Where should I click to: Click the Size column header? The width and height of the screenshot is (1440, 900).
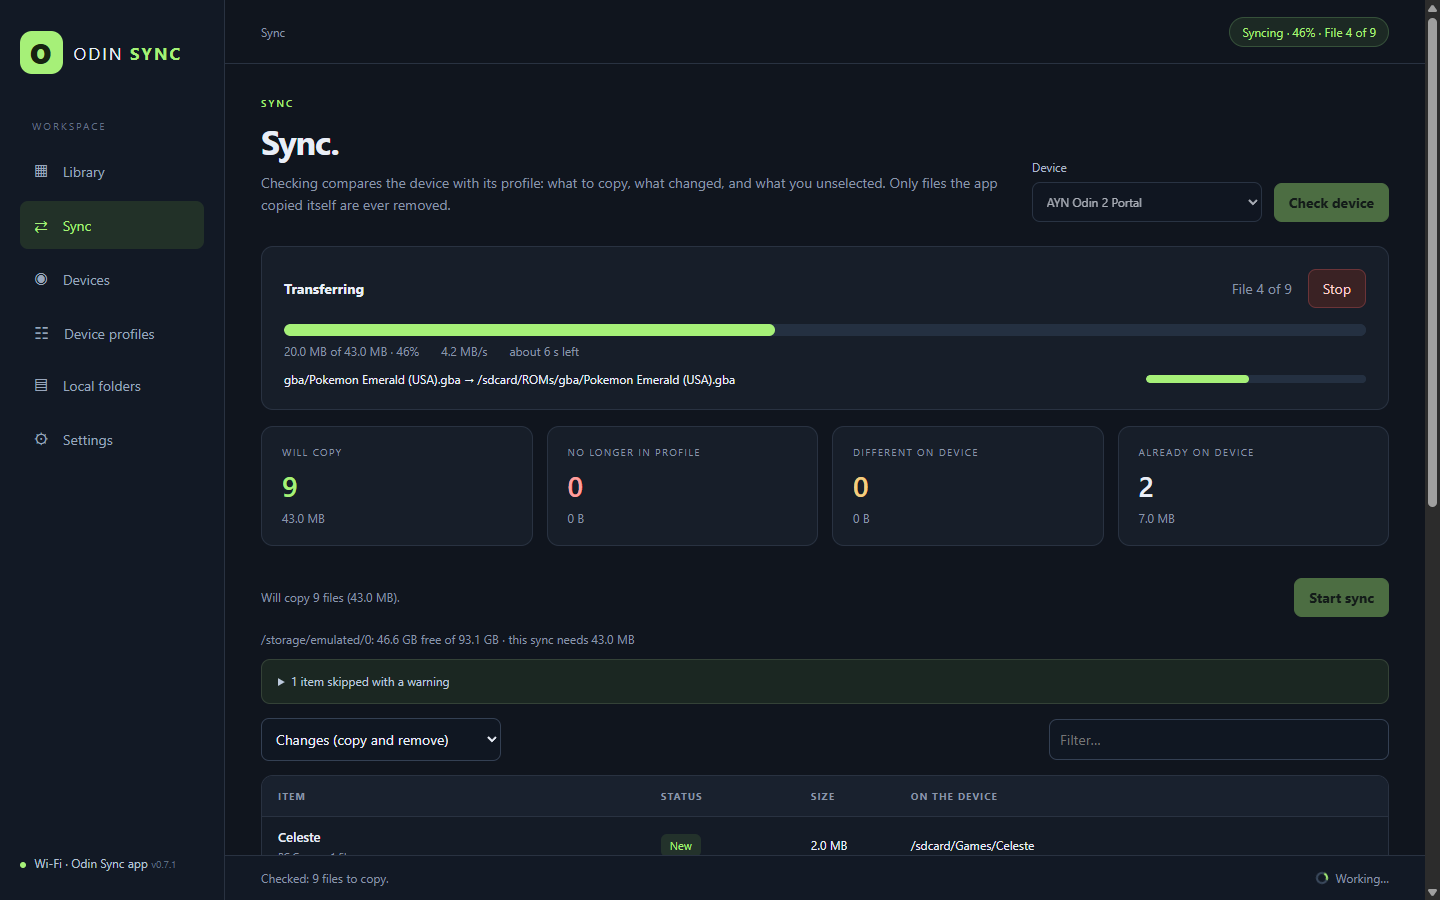click(x=822, y=797)
